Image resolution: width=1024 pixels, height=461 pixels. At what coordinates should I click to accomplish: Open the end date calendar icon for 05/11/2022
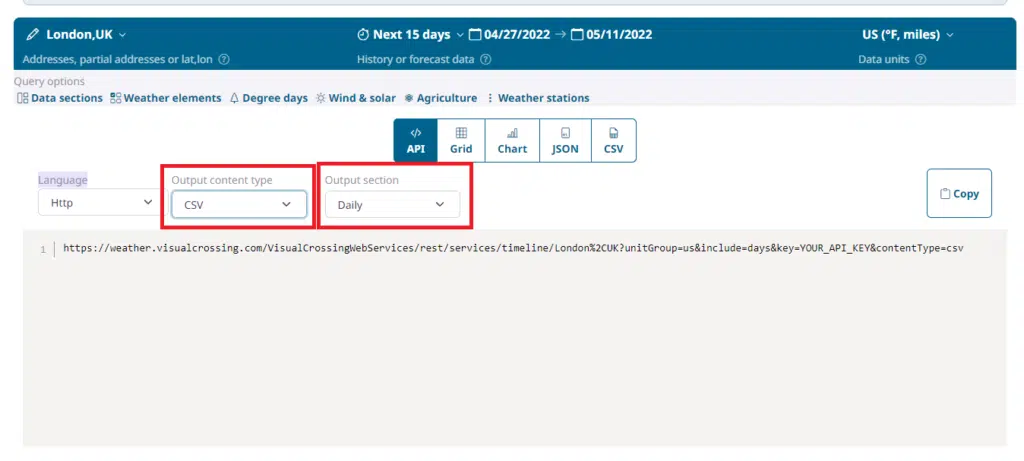pos(576,35)
